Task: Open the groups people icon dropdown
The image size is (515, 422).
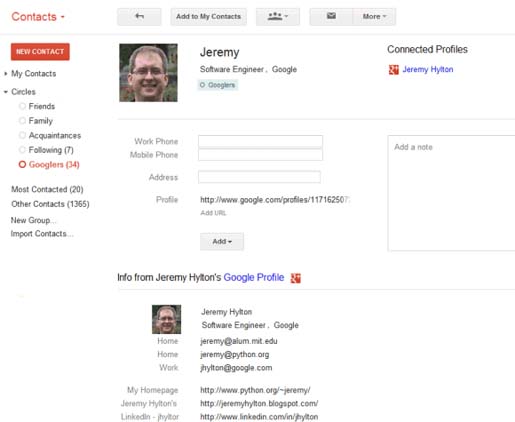Action: tap(278, 17)
